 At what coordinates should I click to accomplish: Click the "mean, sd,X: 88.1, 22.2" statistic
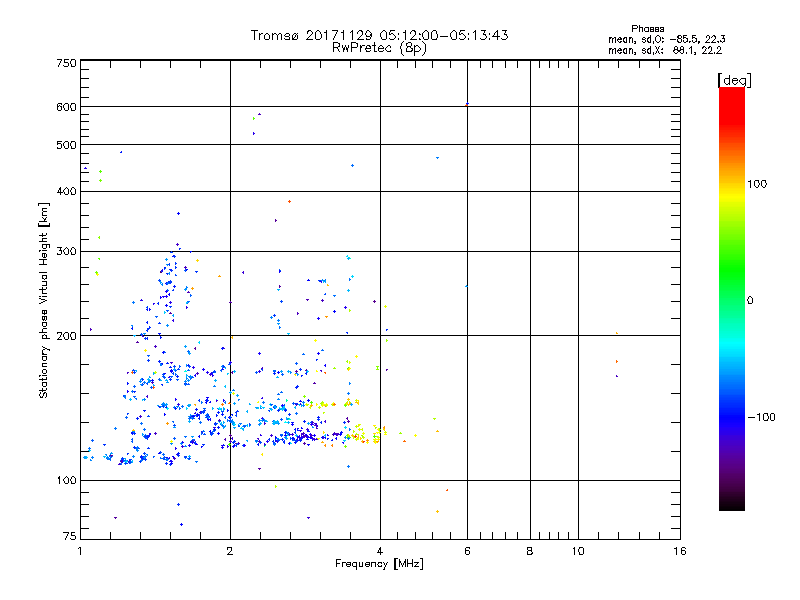tap(665, 50)
